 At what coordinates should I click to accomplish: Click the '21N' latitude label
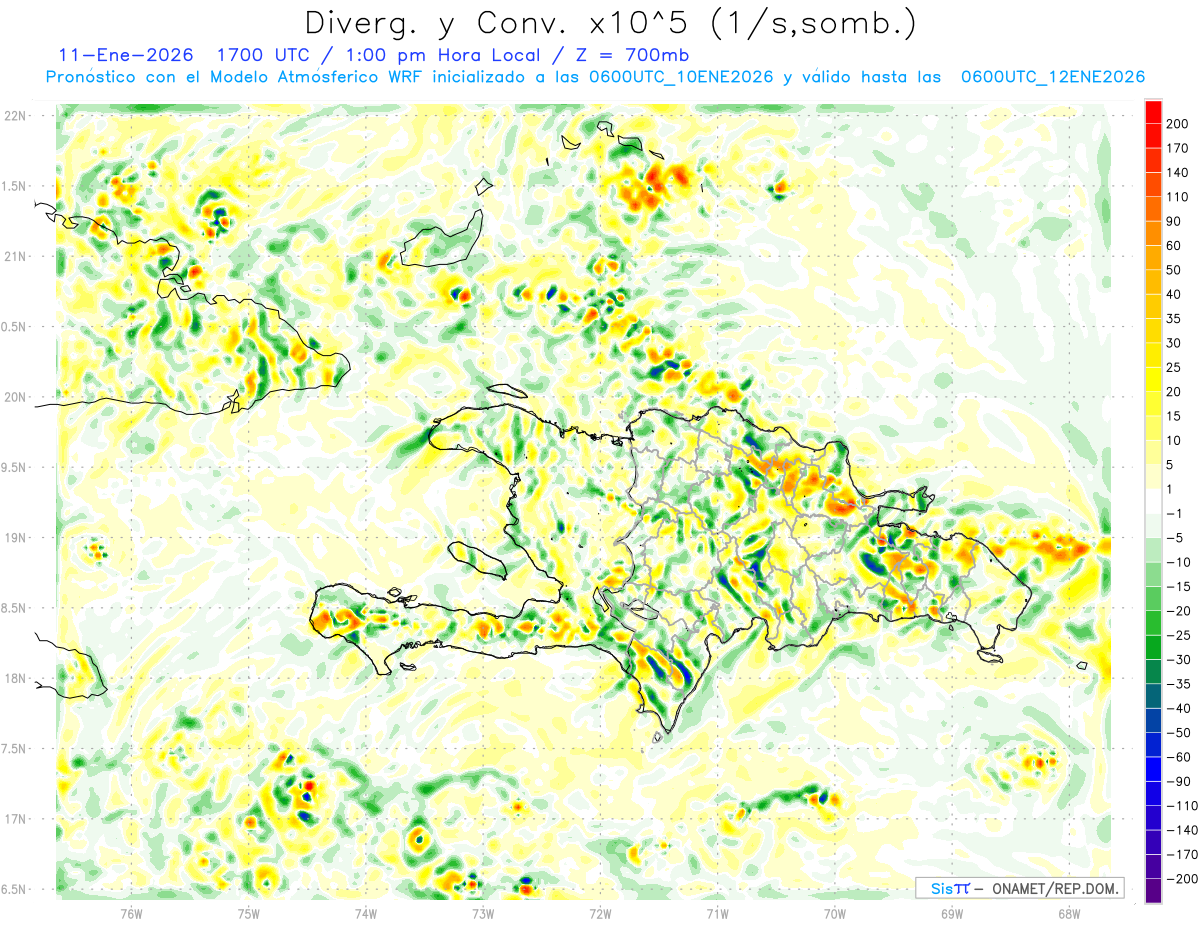pyautogui.click(x=15, y=256)
